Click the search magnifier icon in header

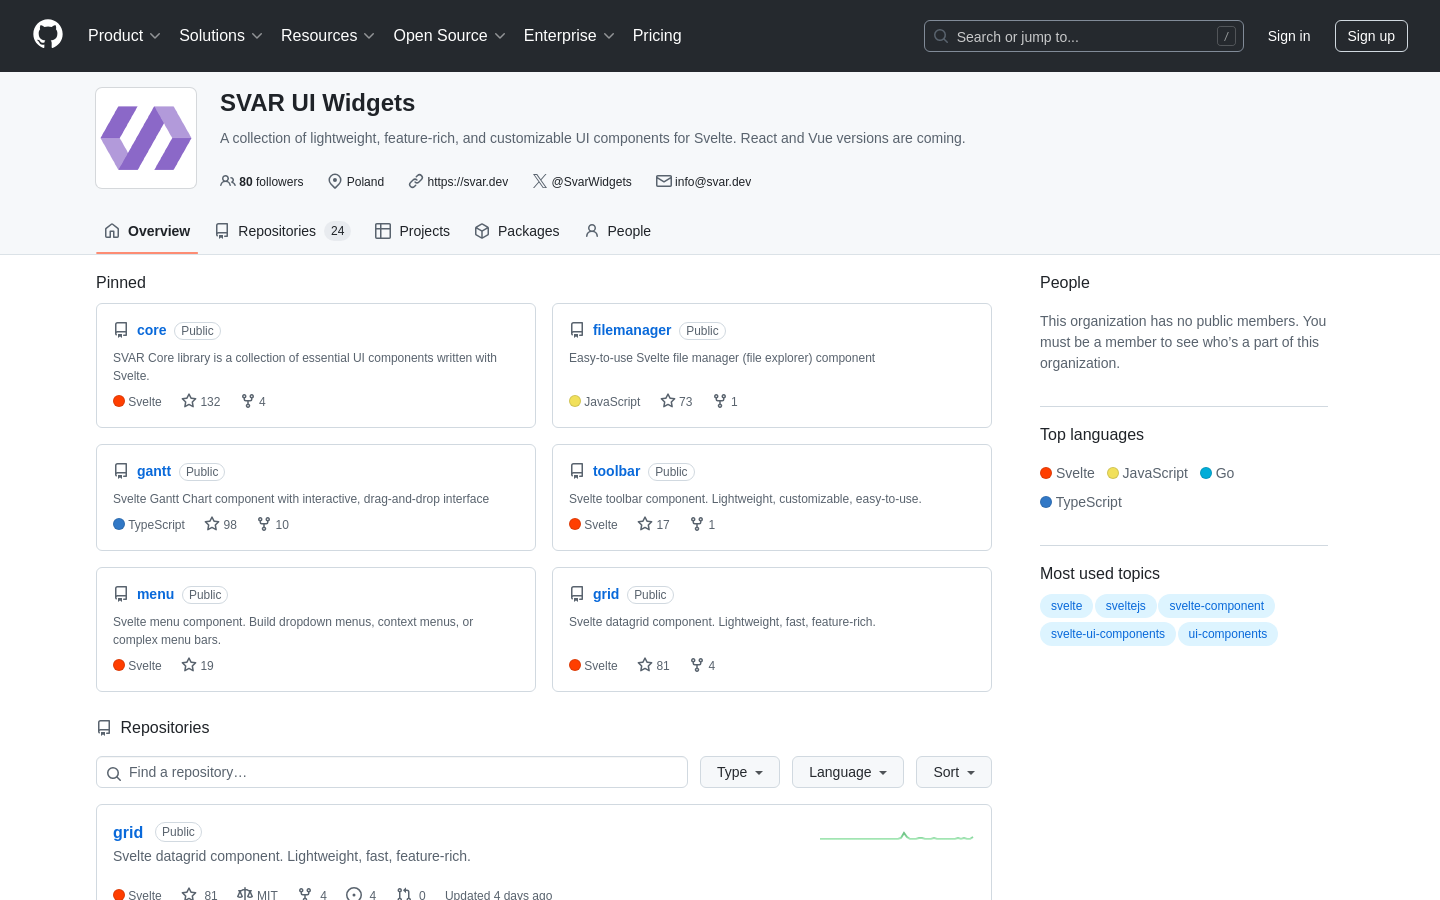coord(941,36)
